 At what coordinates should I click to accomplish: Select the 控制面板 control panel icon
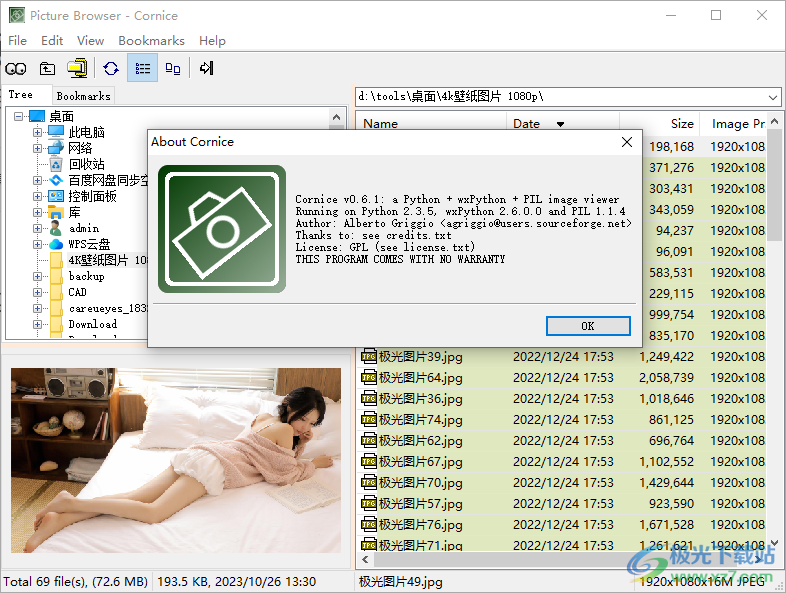[x=56, y=196]
